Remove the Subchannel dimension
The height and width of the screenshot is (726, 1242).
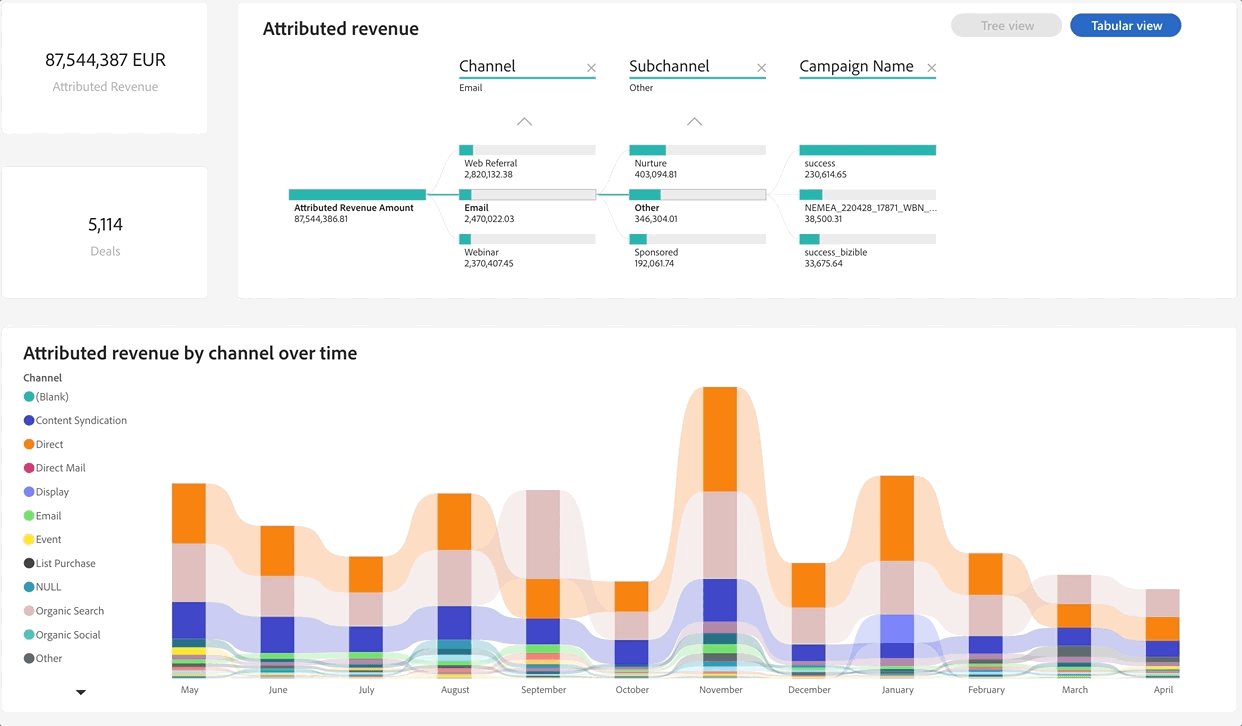pyautogui.click(x=761, y=68)
